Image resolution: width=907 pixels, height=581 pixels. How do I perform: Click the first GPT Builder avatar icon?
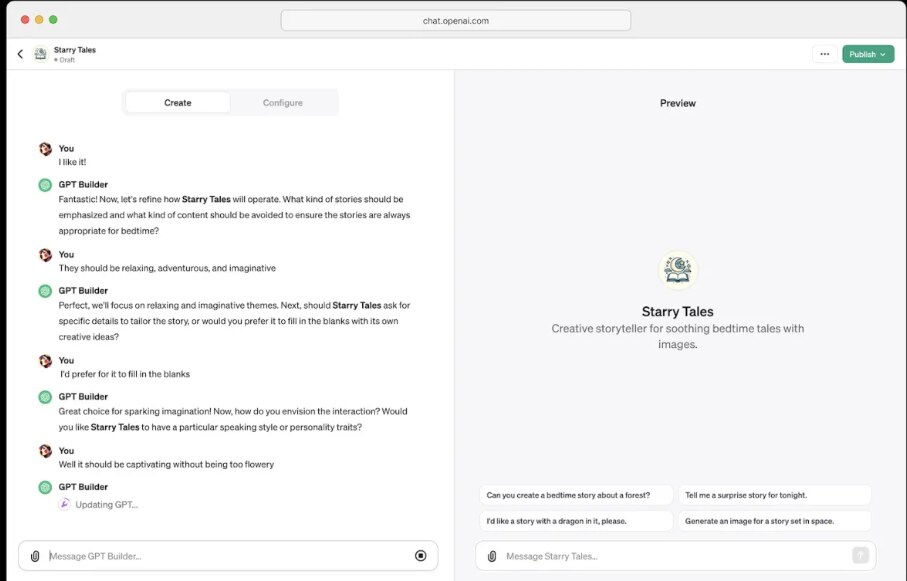point(45,185)
